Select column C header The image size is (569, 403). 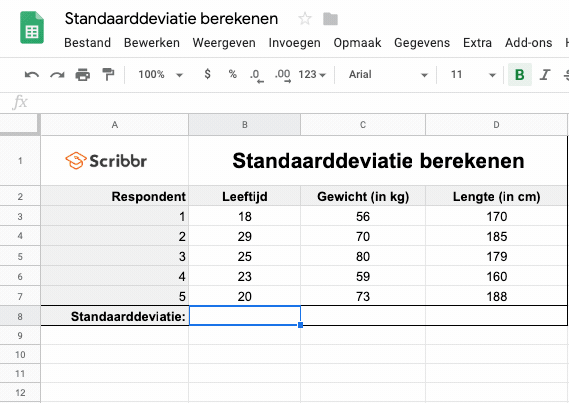[363, 125]
